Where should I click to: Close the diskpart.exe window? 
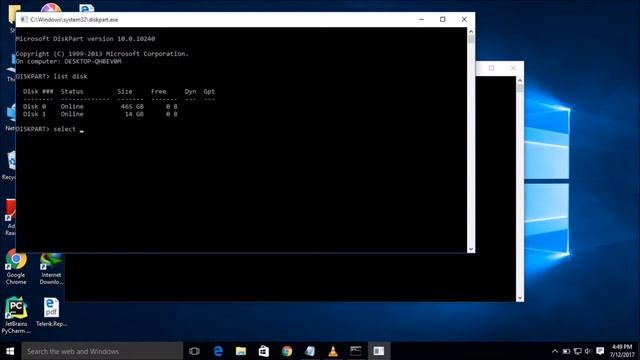pos(464,19)
